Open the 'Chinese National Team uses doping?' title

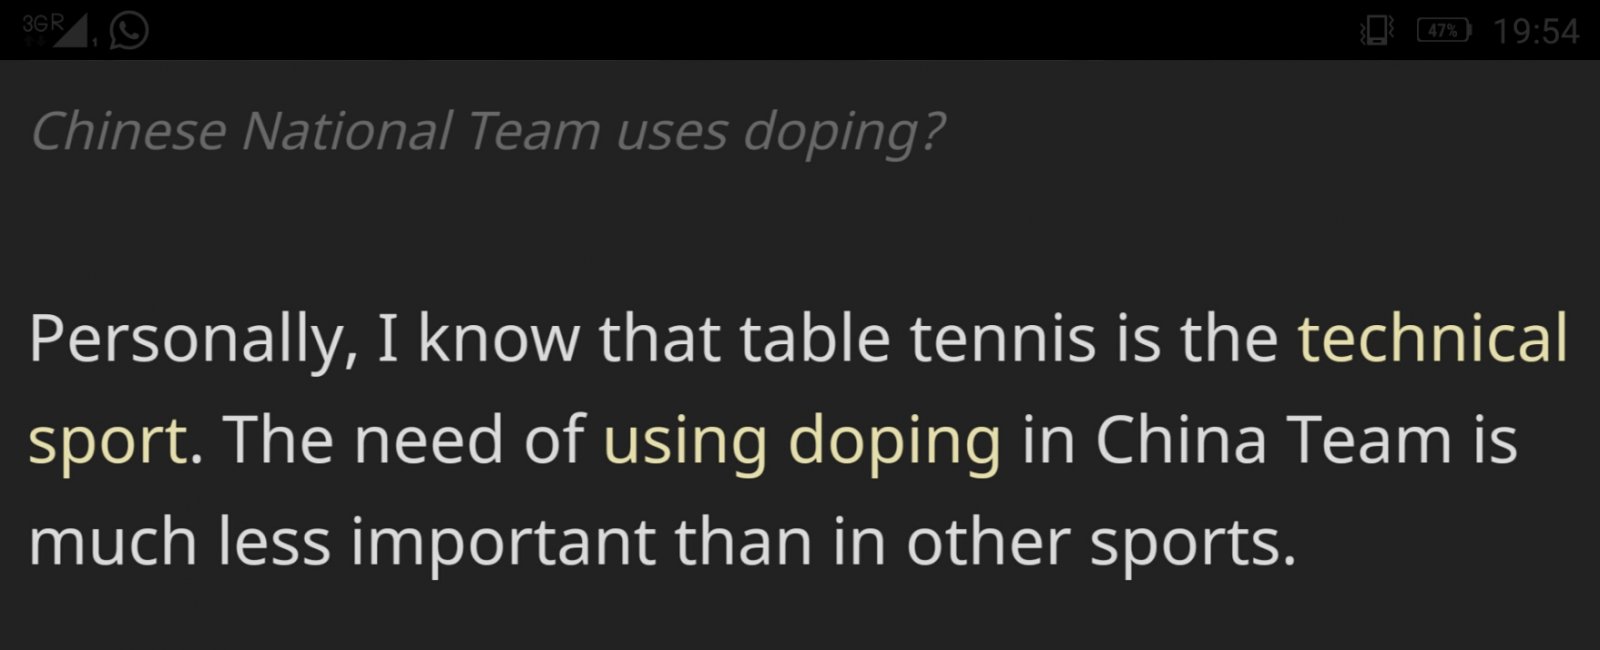[x=487, y=131]
